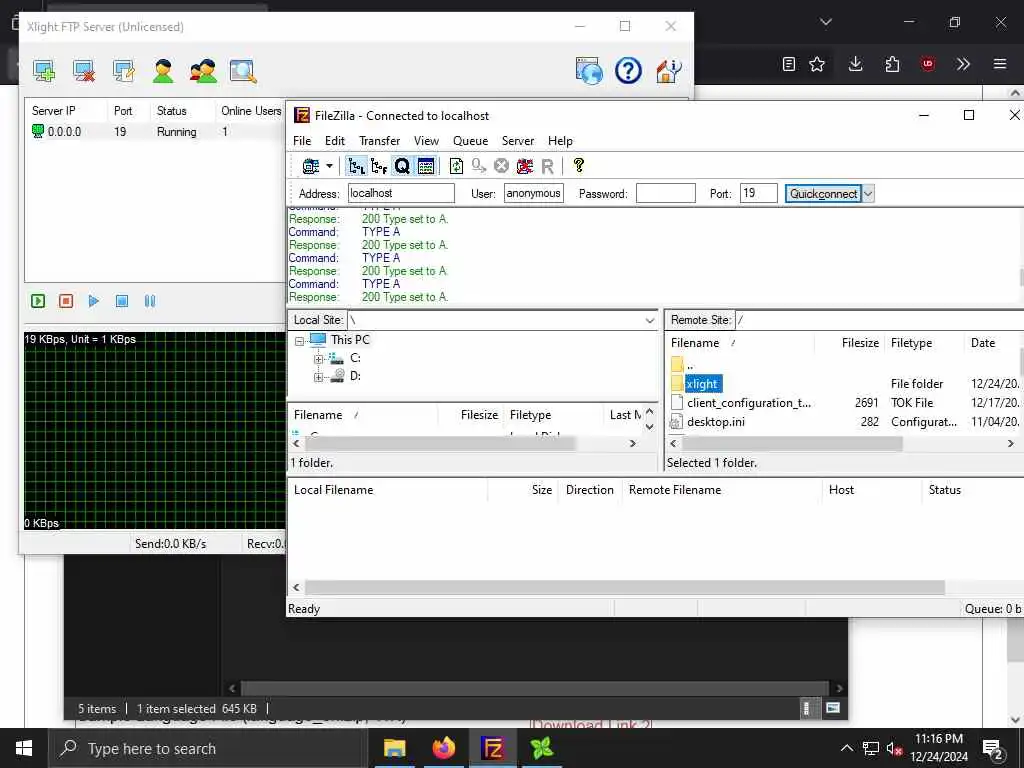Select the client_configuration_t... remote file
1024x768 pixels.
click(748, 403)
